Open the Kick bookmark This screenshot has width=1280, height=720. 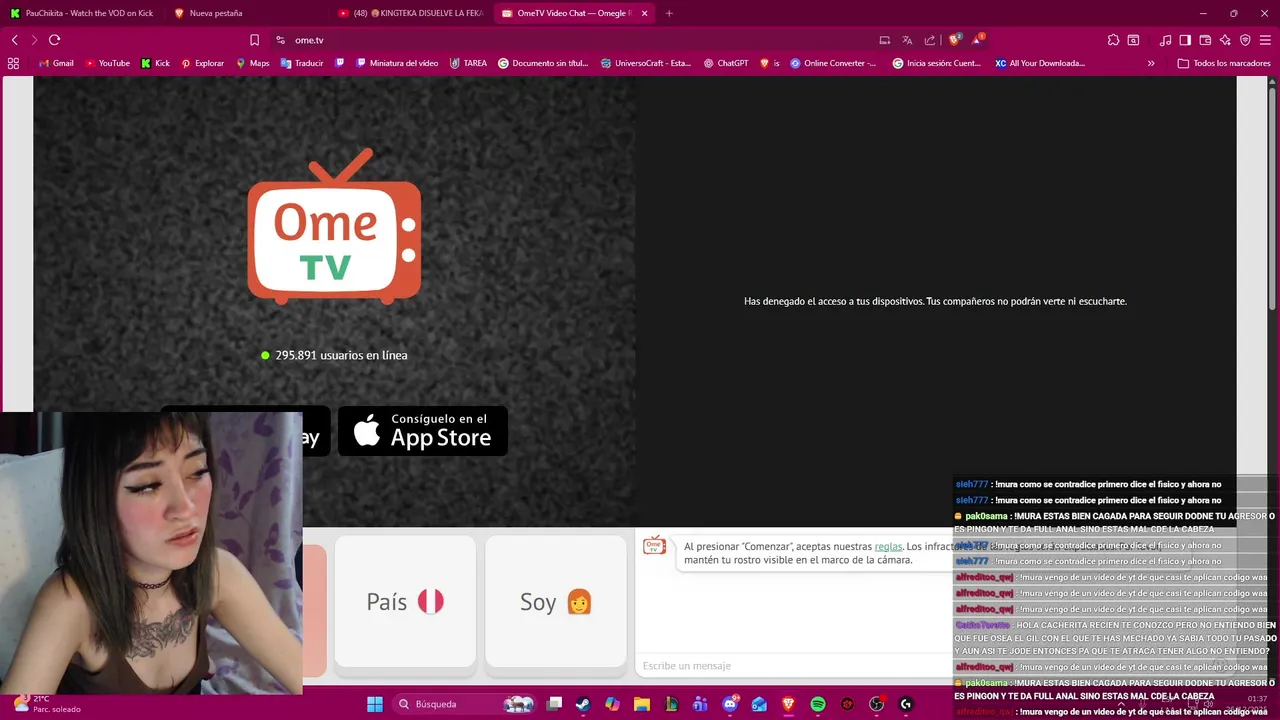(x=155, y=63)
